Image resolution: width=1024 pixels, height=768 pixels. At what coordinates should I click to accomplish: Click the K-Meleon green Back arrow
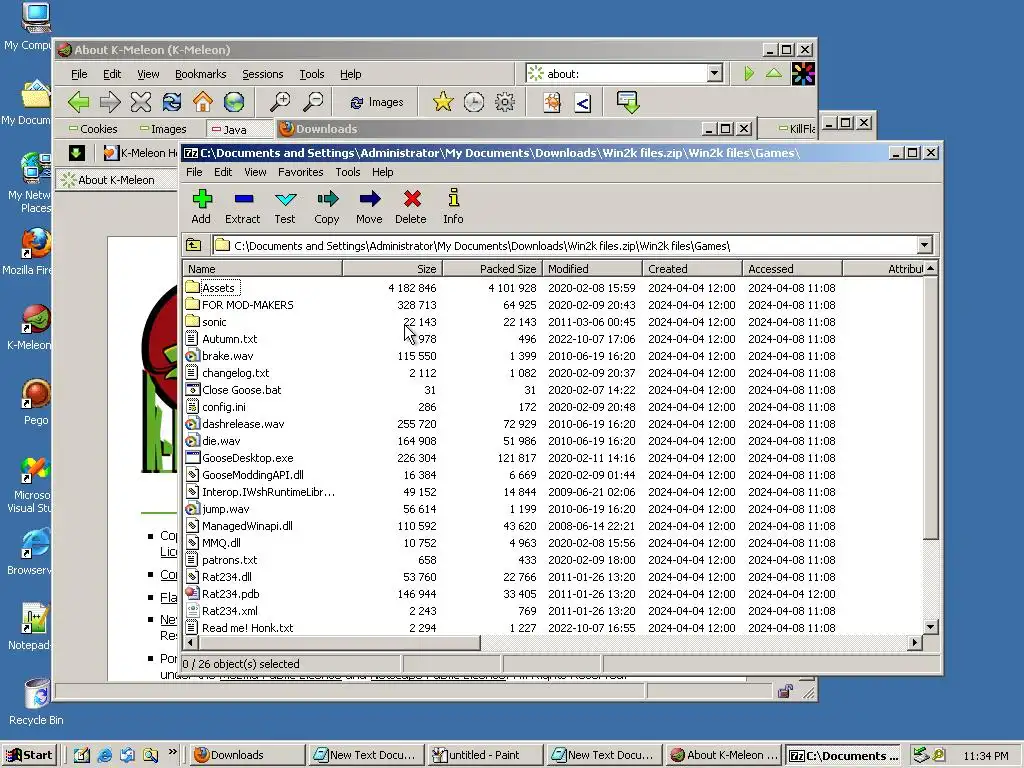(x=78, y=102)
